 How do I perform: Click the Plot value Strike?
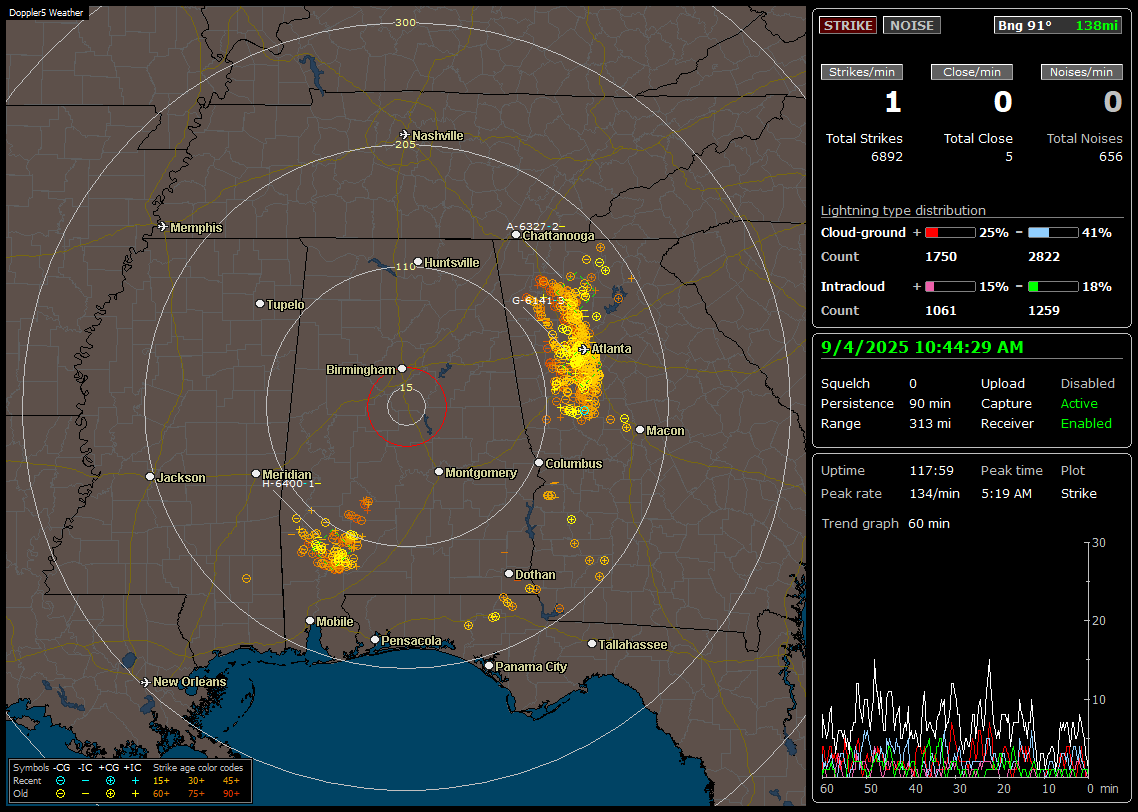(1078, 493)
